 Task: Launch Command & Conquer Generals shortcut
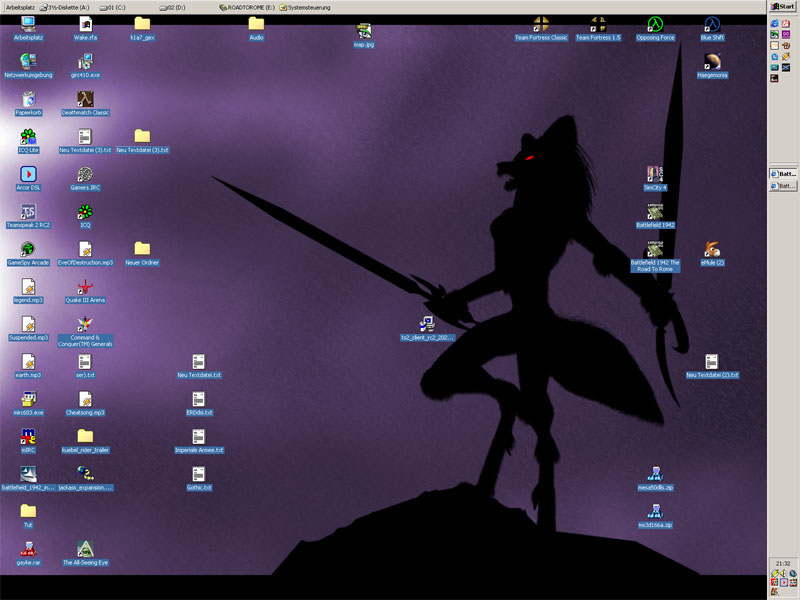pos(85,332)
